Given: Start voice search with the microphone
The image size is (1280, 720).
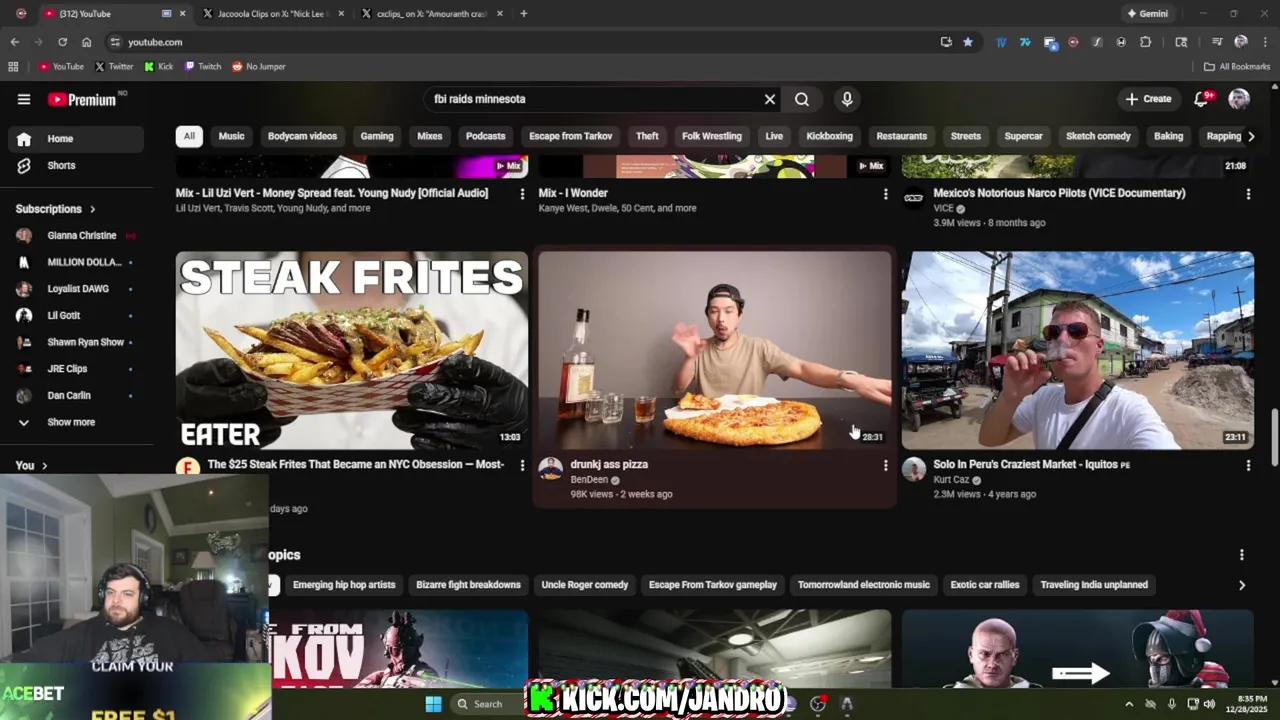Looking at the screenshot, I should coord(847,99).
